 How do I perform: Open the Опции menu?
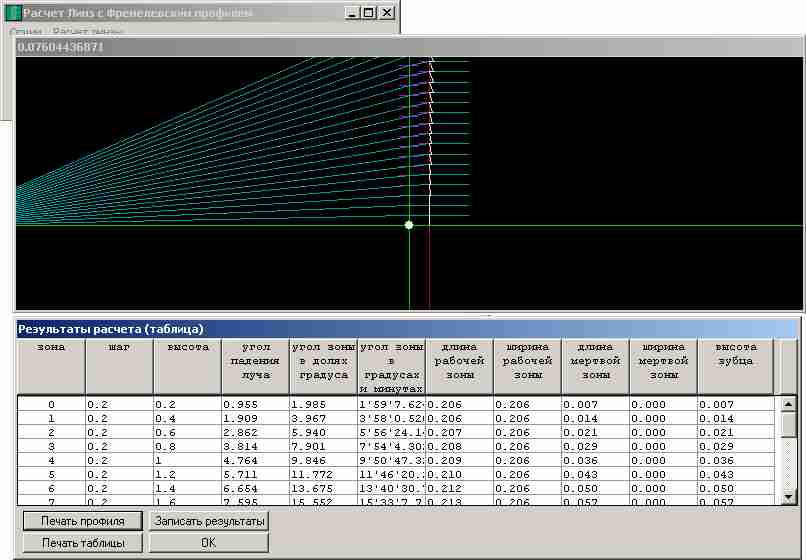(26, 32)
